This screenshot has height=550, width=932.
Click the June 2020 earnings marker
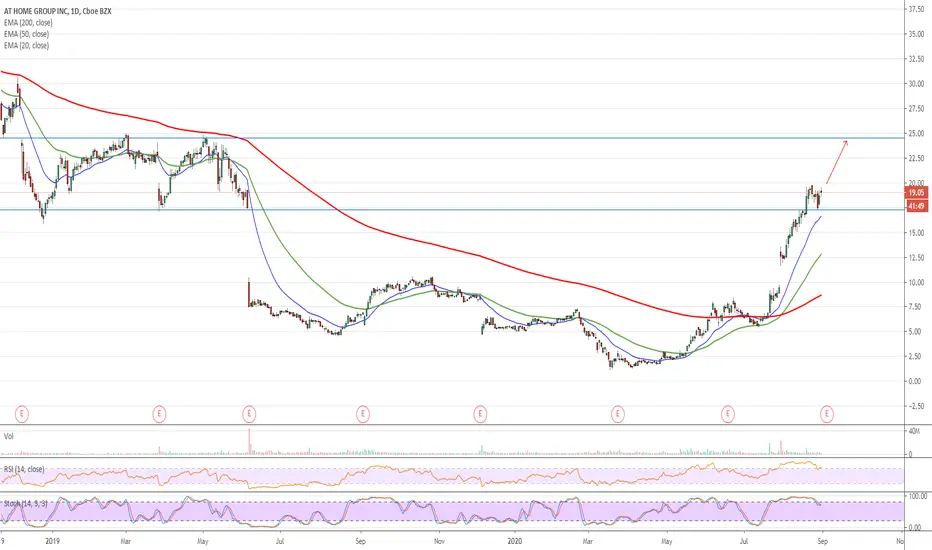pos(728,413)
